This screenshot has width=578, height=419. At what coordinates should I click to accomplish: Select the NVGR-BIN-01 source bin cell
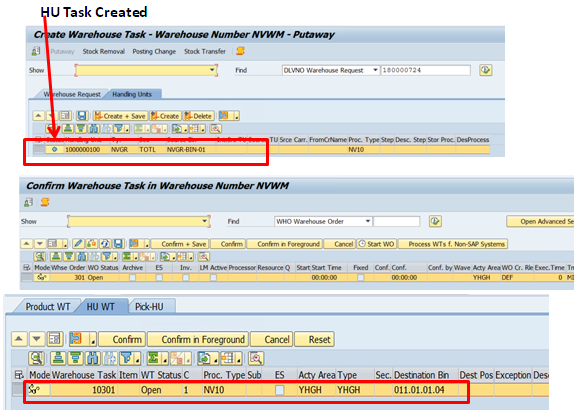coord(190,150)
